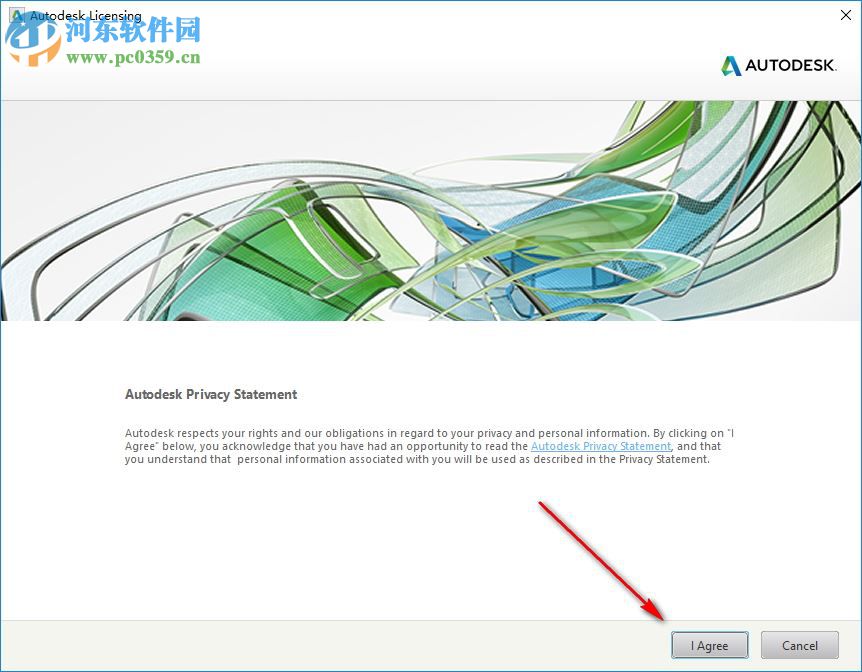
Task: Click the abstract ribbon banner artwork
Action: coord(431,211)
